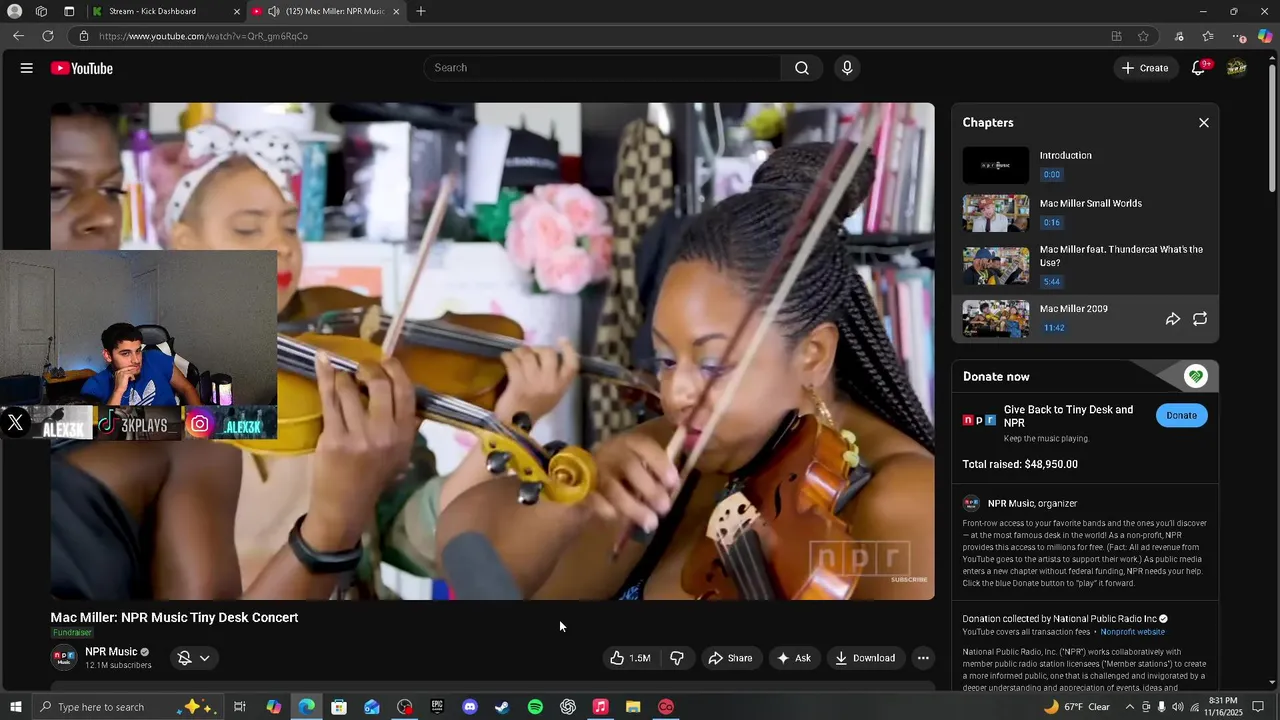Close the Chapters panel
1280x720 pixels.
1203,122
